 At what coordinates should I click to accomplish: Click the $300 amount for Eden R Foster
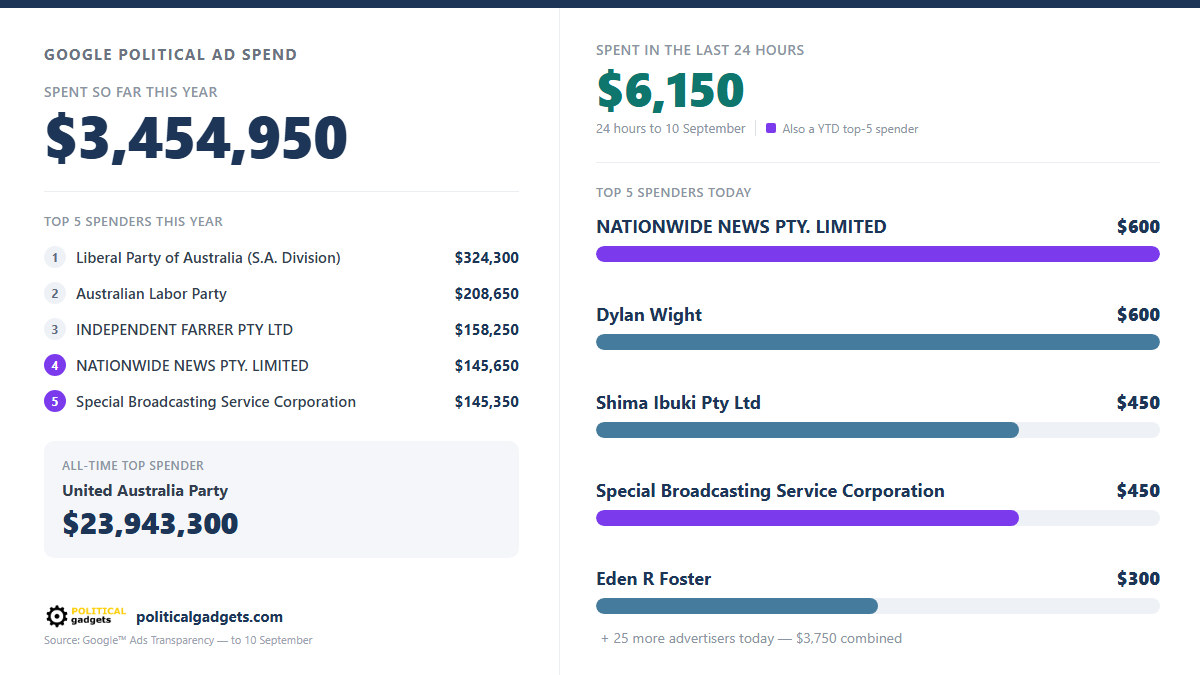[1138, 579]
